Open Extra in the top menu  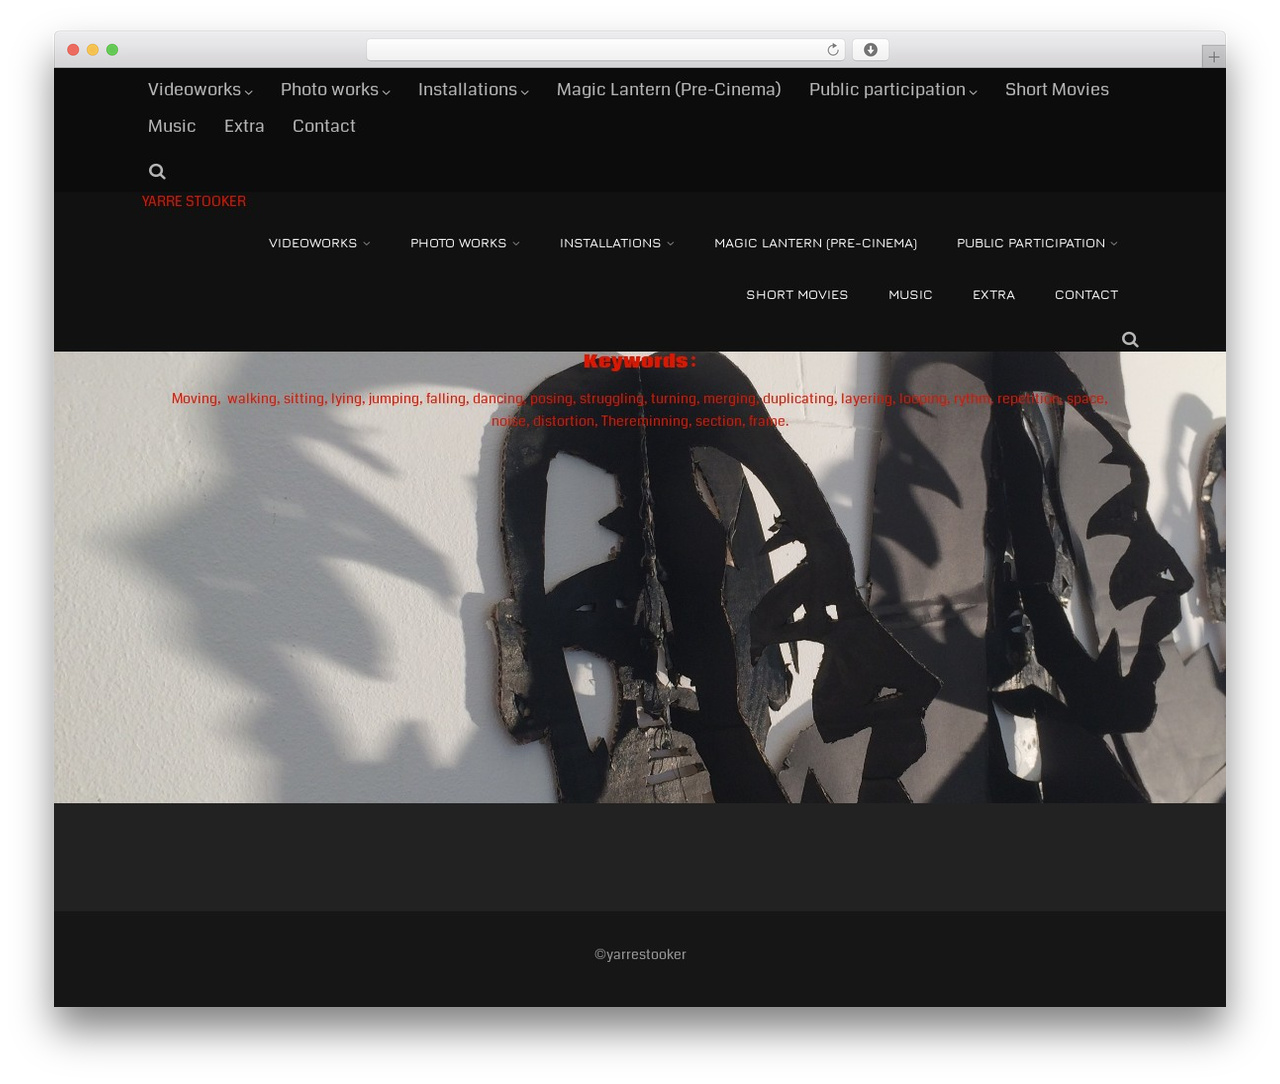(244, 126)
